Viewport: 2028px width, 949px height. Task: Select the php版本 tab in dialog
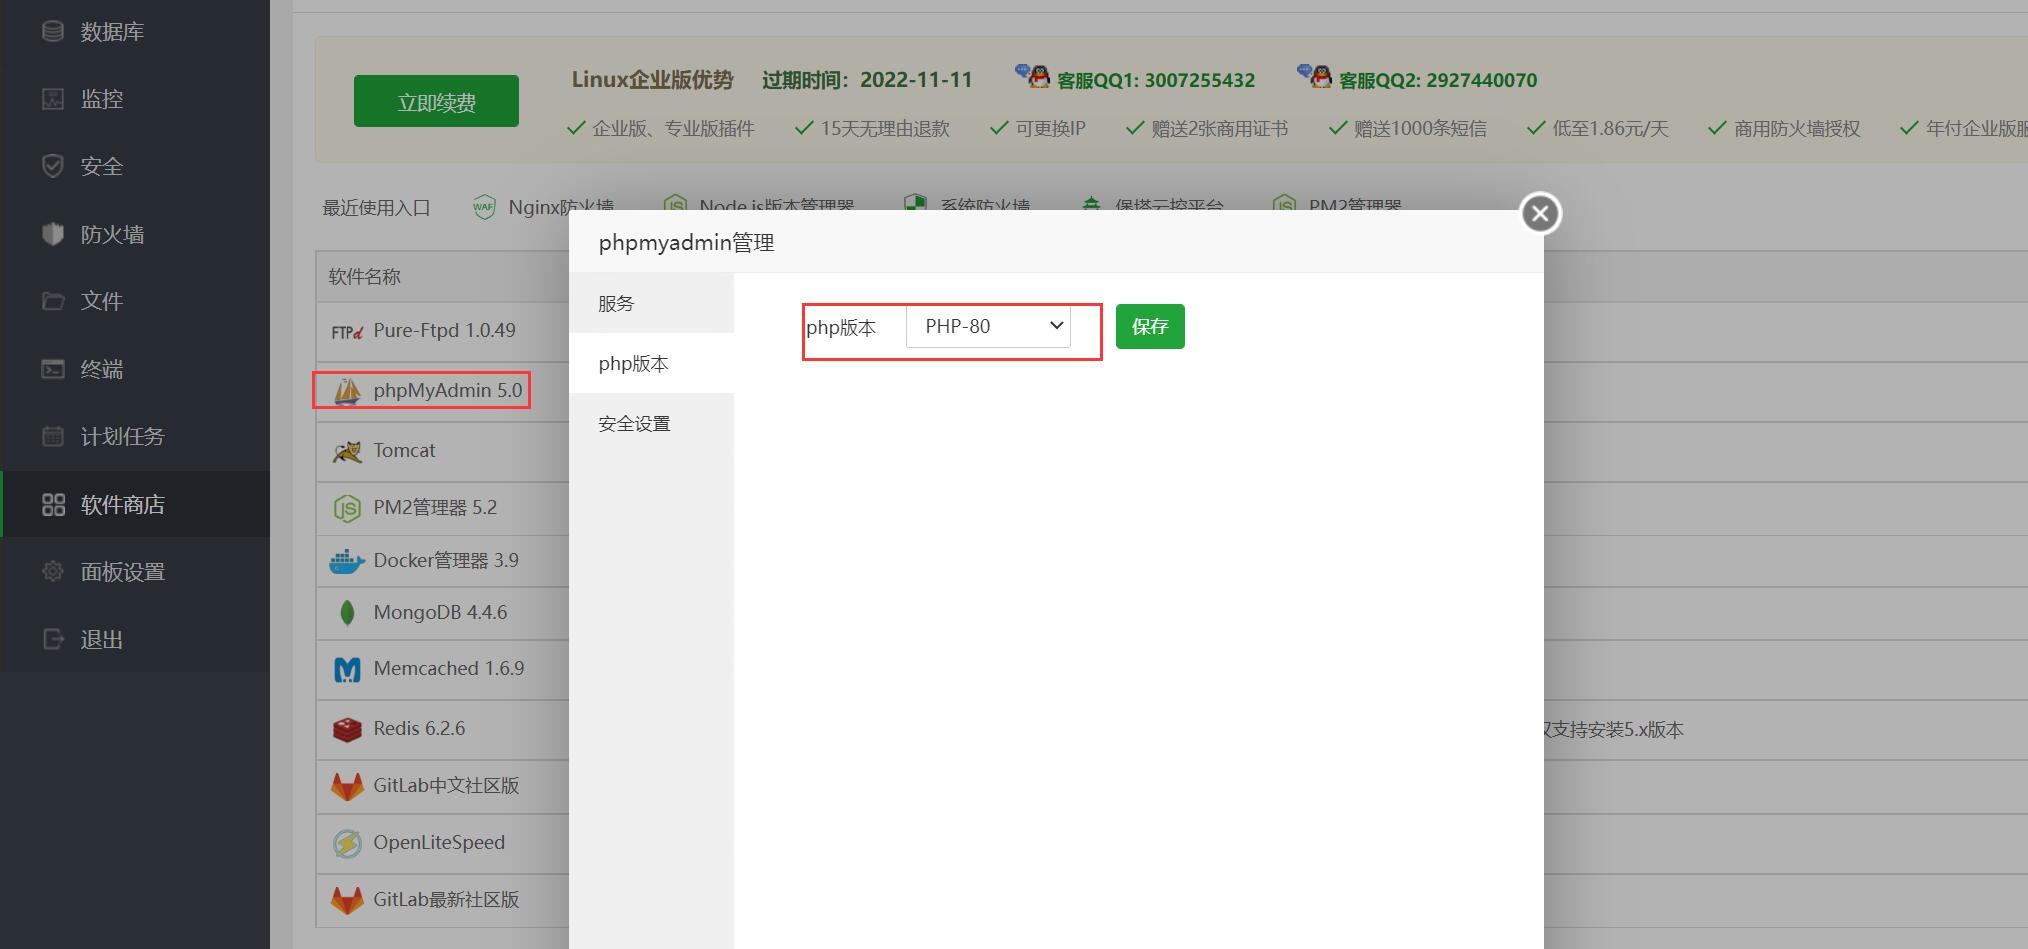(x=651, y=363)
